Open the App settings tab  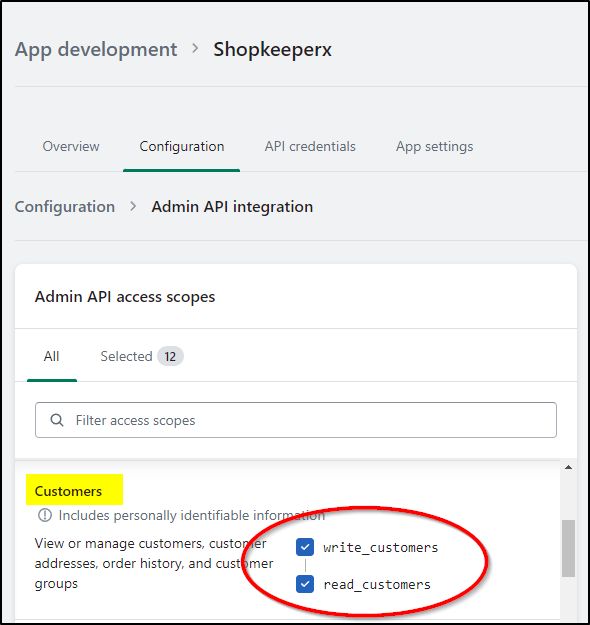(435, 146)
